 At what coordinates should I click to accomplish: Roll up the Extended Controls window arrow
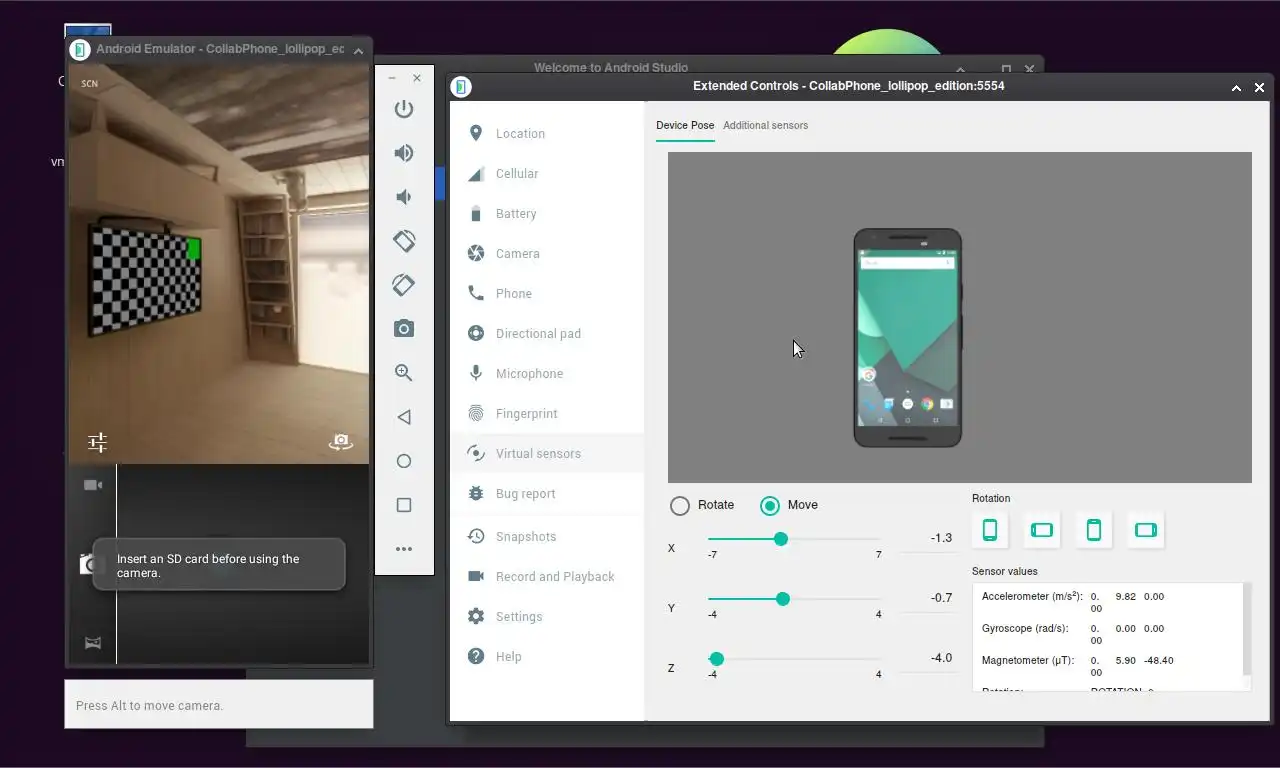[1236, 88]
